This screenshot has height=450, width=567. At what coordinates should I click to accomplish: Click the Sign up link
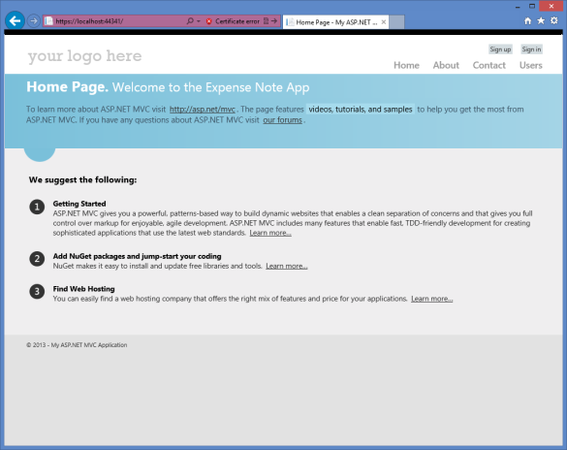coord(500,49)
